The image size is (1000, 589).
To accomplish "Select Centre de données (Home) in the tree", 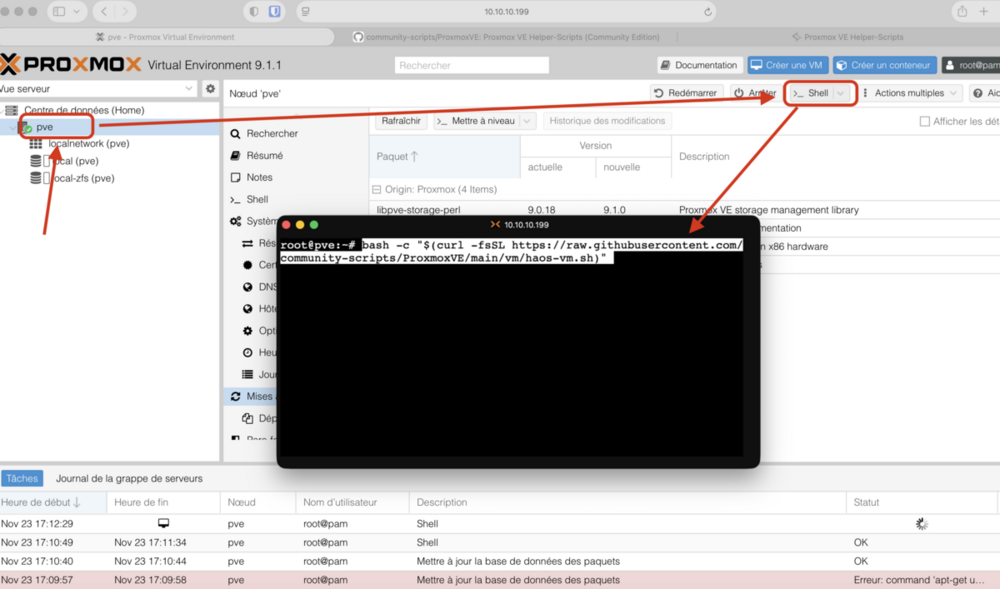I will point(84,110).
